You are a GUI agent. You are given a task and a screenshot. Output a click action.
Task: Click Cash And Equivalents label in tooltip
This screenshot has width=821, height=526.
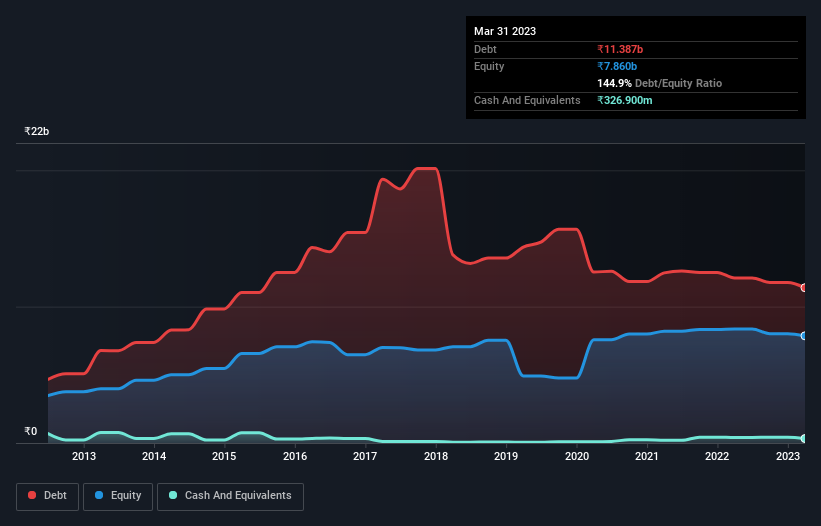click(x=527, y=100)
